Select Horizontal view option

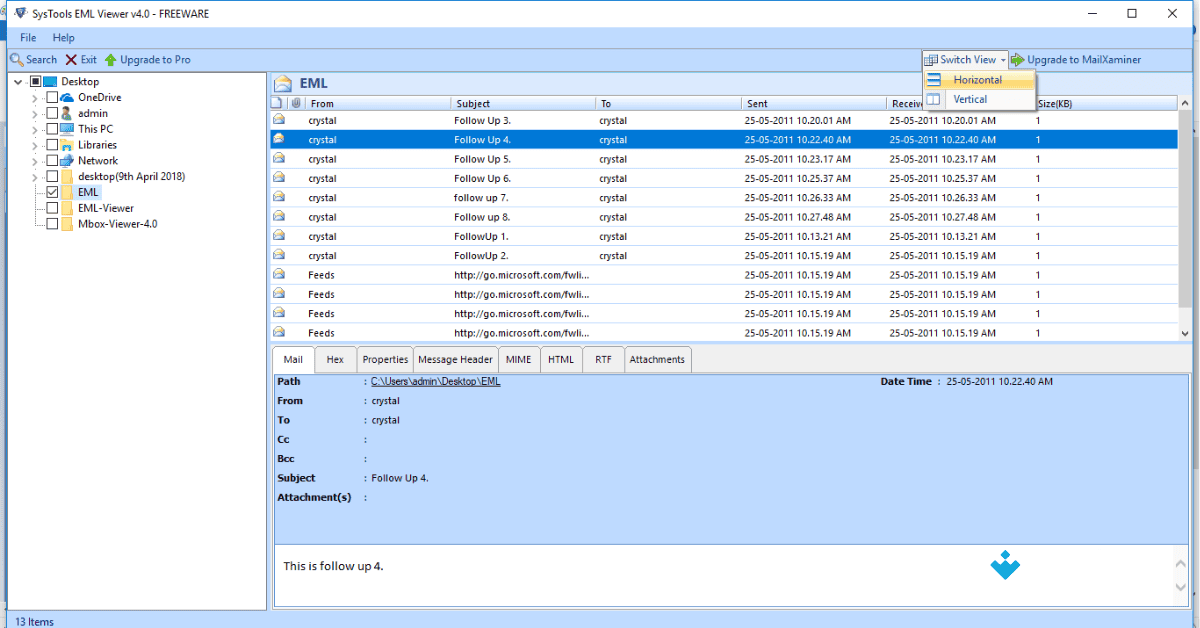point(975,79)
